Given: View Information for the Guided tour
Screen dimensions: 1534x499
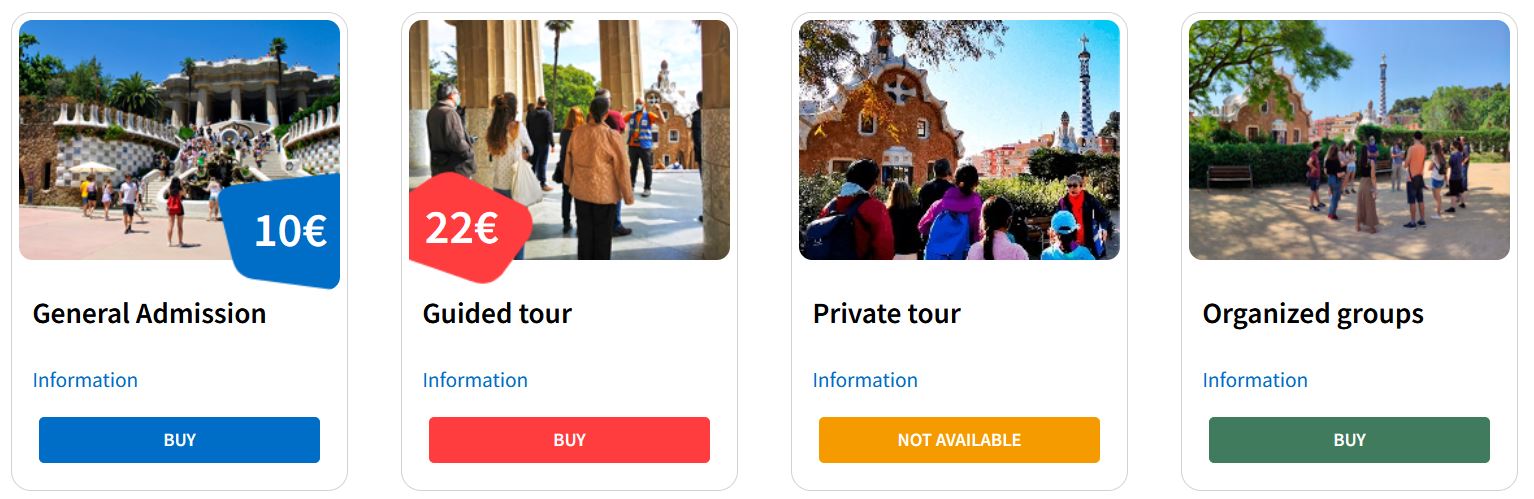Looking at the screenshot, I should (475, 380).
